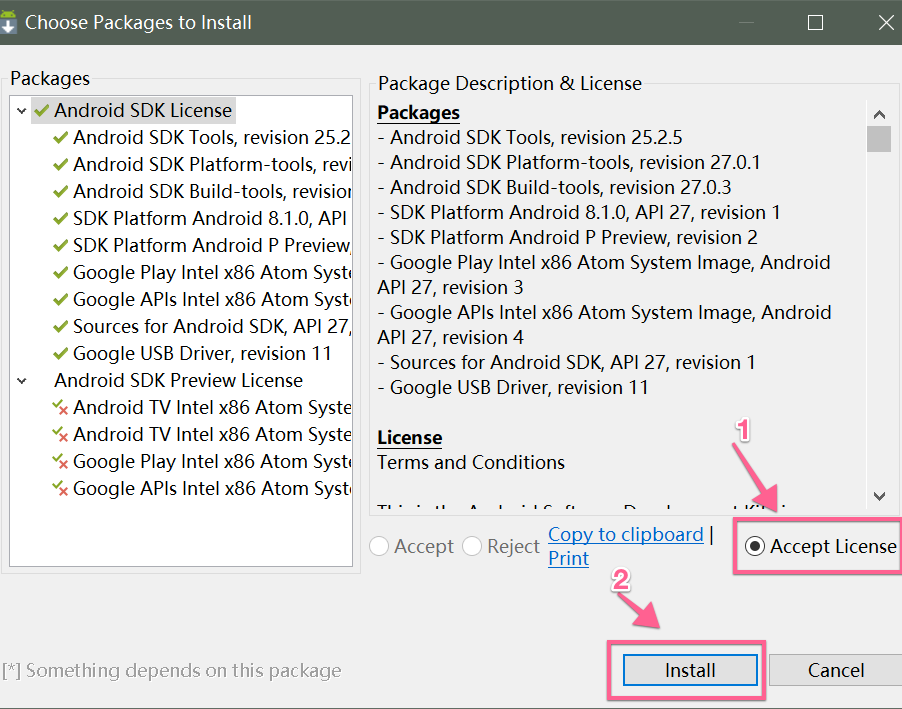The image size is (902, 709).
Task: Click checkmark icon for Google APIs Intel x86 Atom (accepted)
Action: pyautogui.click(x=60, y=300)
